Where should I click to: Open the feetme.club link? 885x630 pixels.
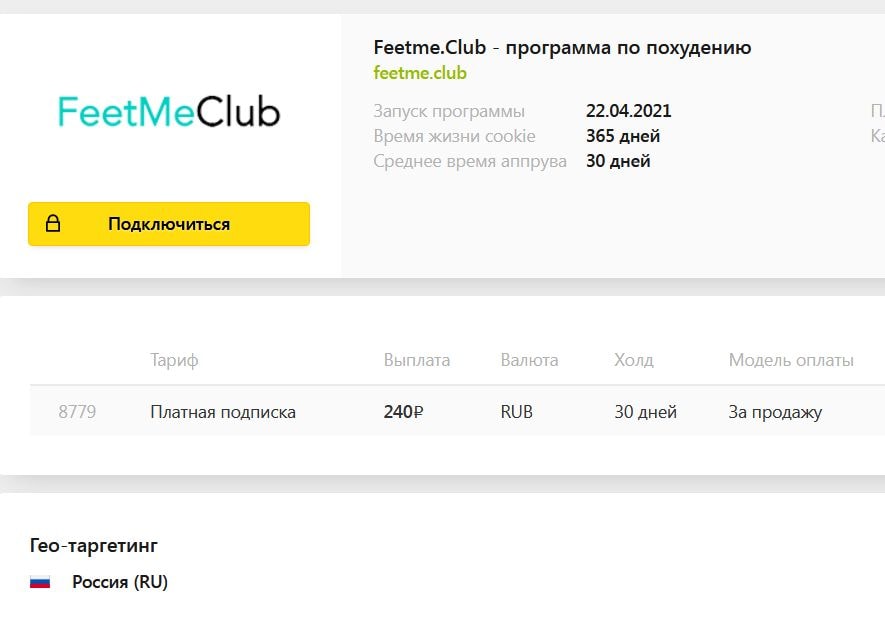pyautogui.click(x=420, y=73)
